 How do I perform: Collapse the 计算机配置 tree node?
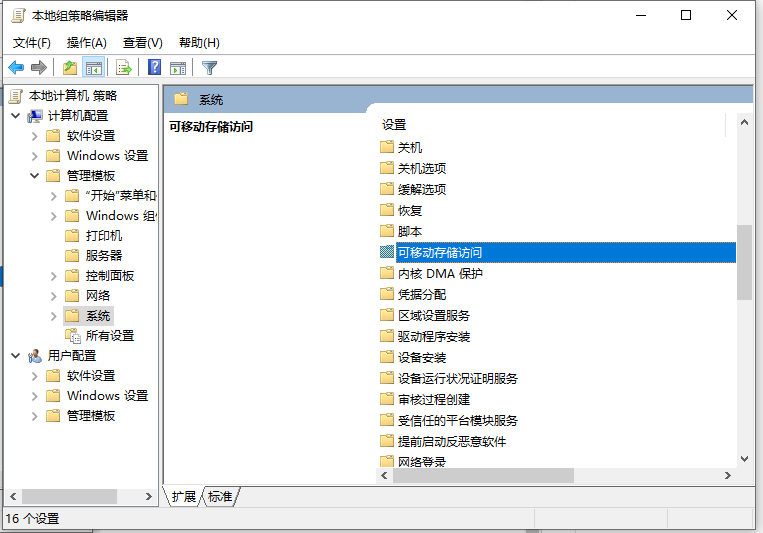click(16, 116)
